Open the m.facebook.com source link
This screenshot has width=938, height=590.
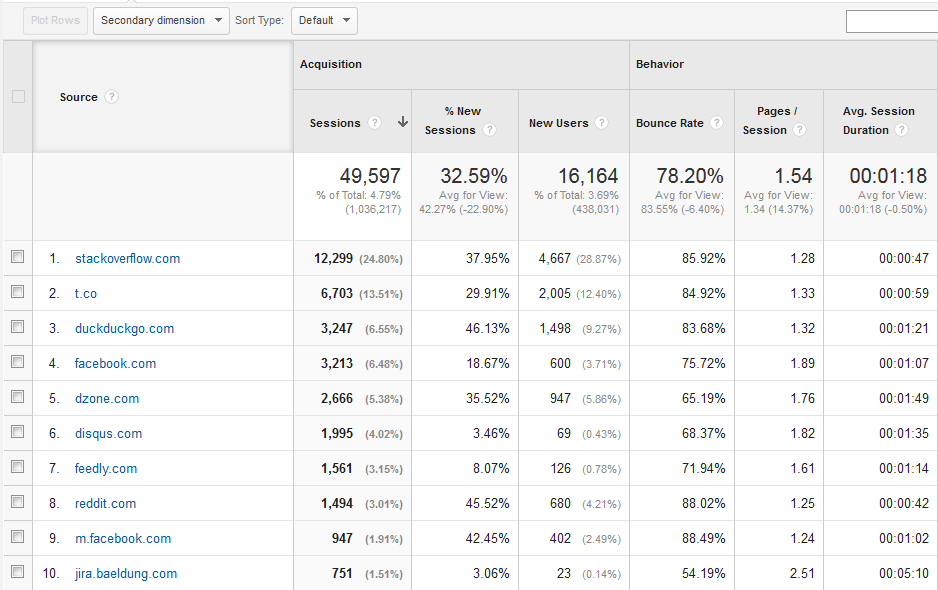click(123, 539)
